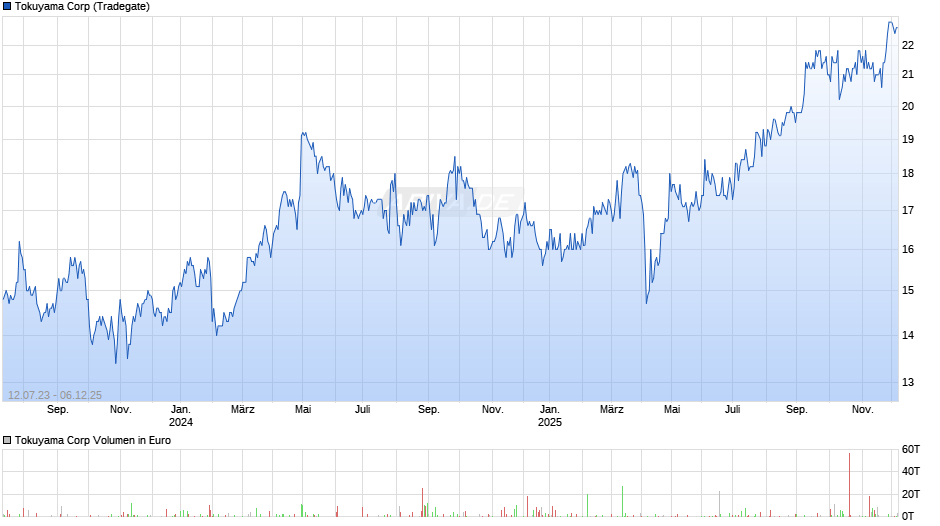The image size is (940, 526).
Task: Click the price axis label 13
Action: pyautogui.click(x=908, y=383)
